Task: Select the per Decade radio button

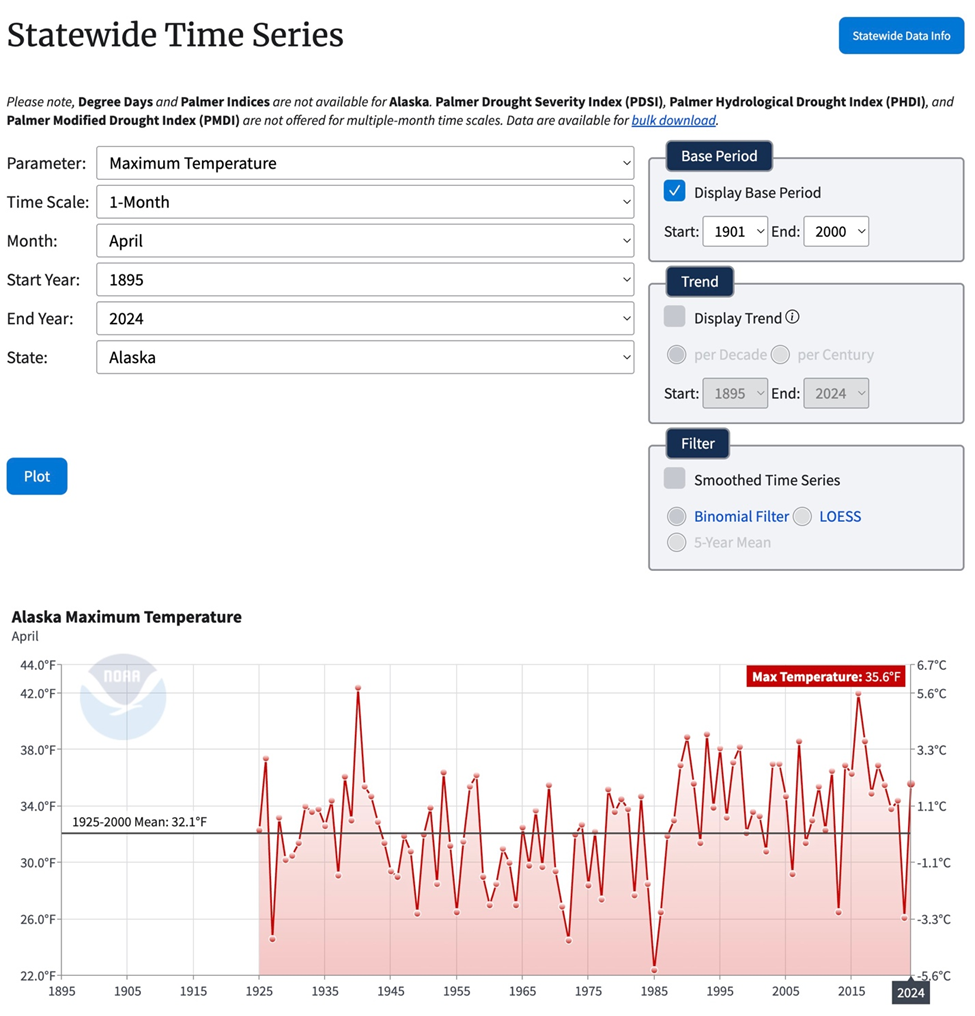Action: 677,354
